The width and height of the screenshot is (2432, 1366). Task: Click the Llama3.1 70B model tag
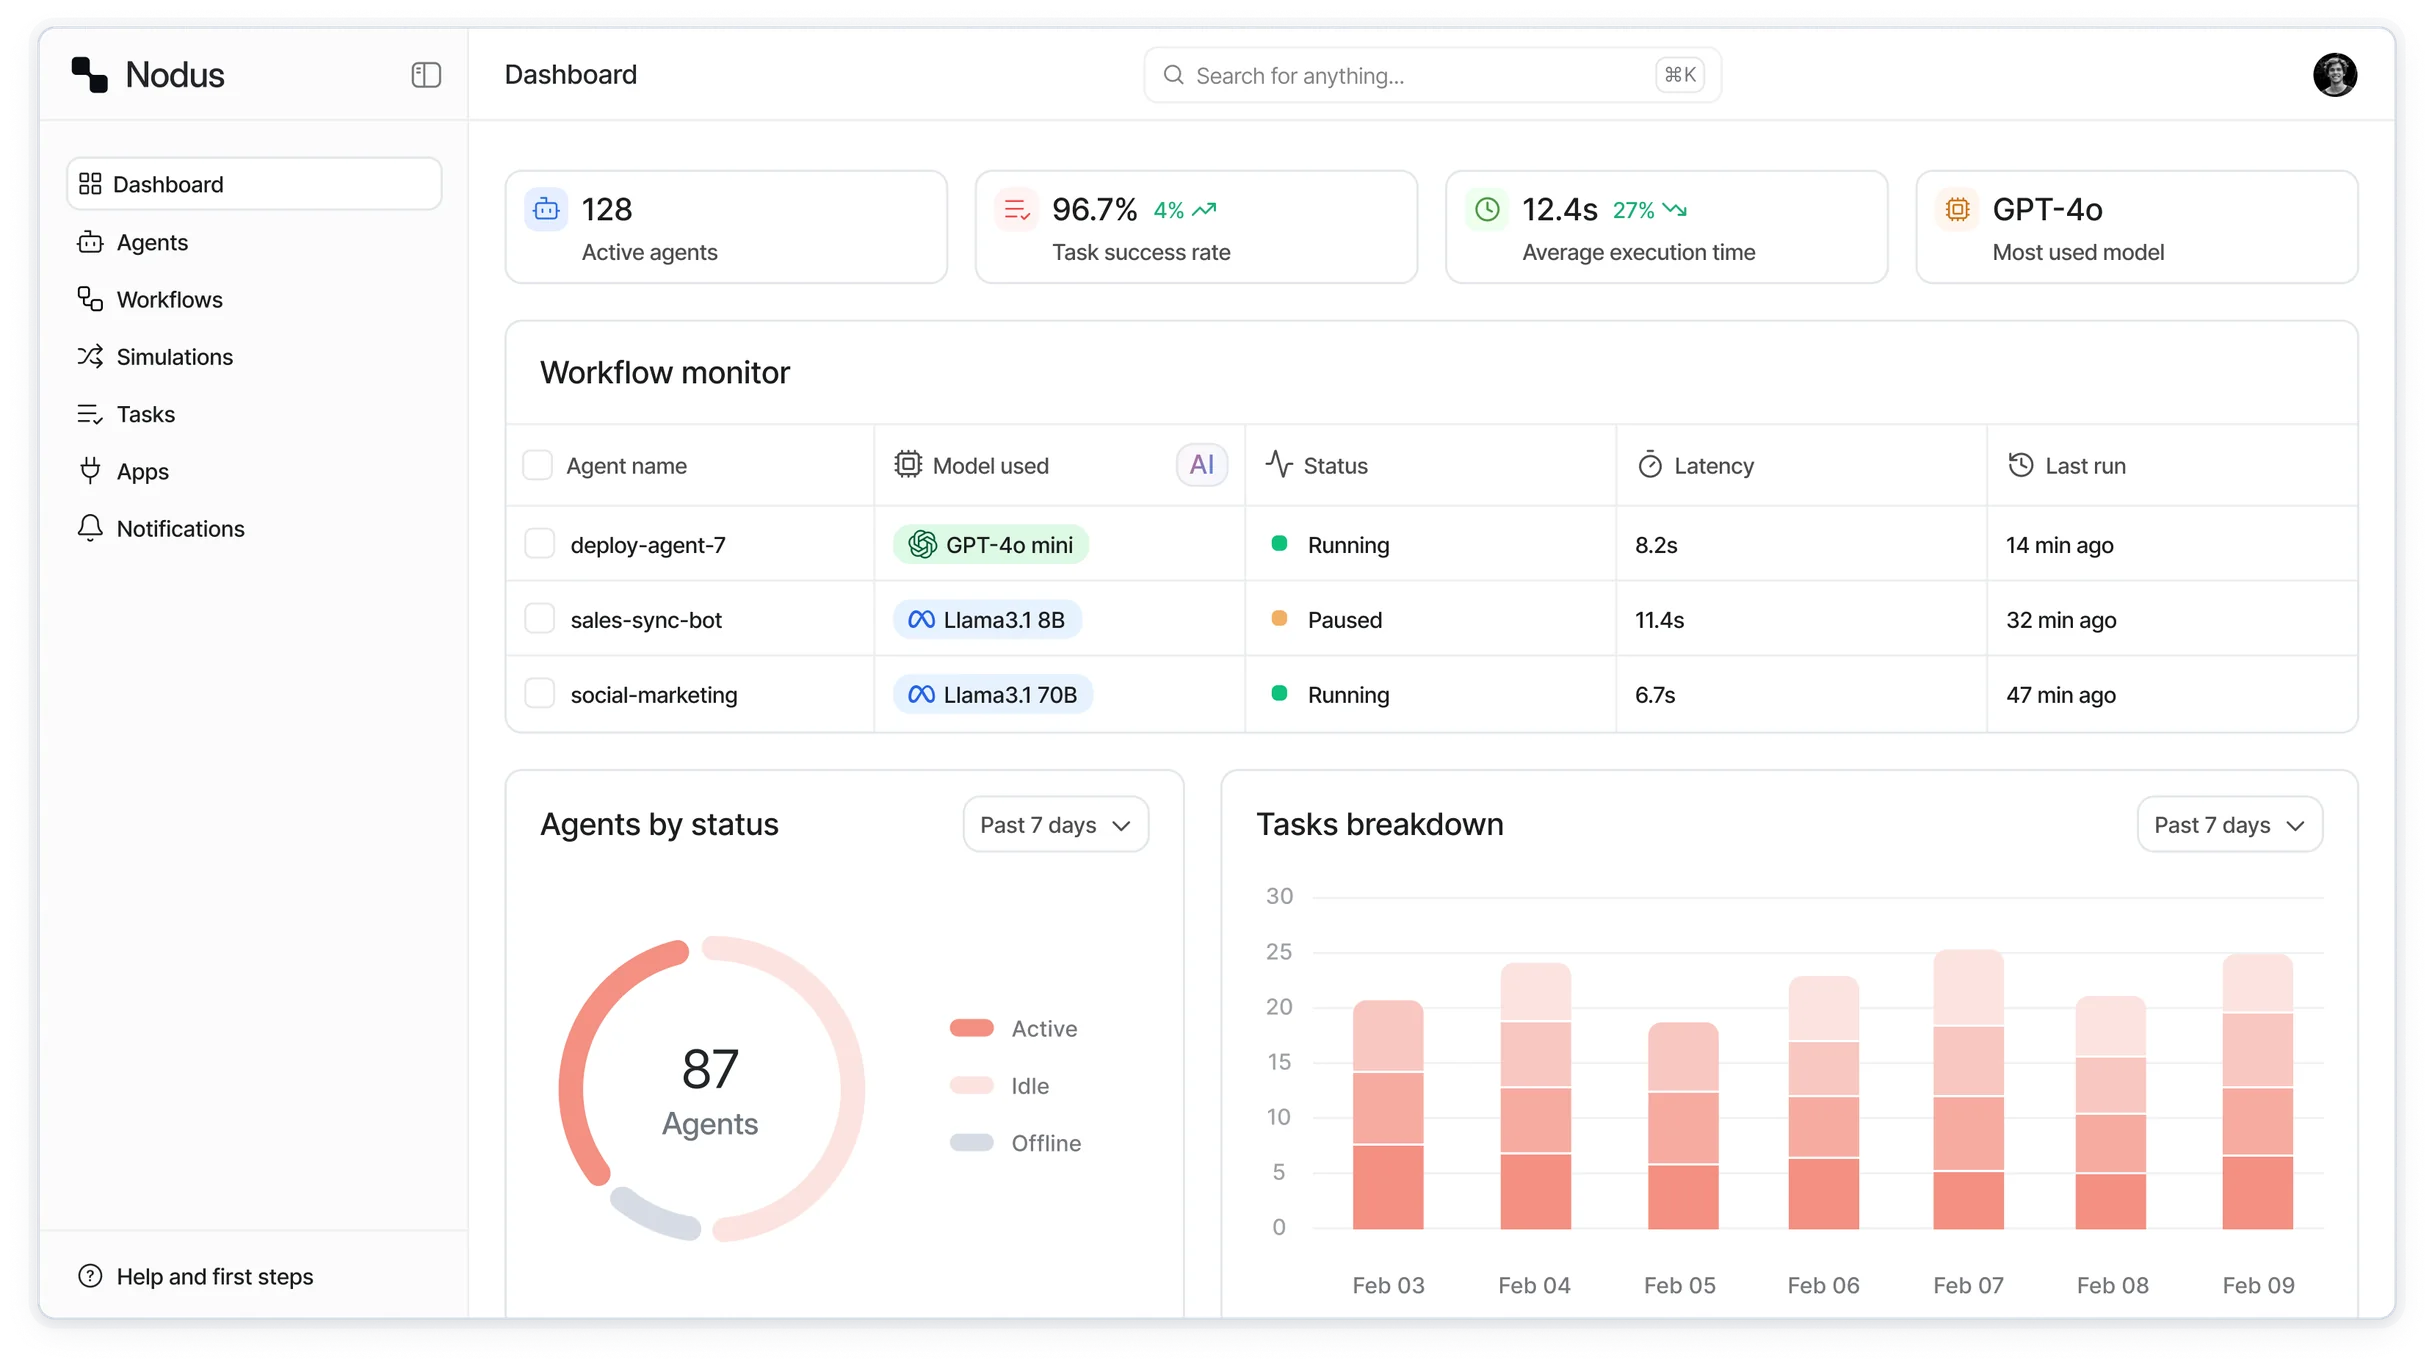click(x=993, y=695)
